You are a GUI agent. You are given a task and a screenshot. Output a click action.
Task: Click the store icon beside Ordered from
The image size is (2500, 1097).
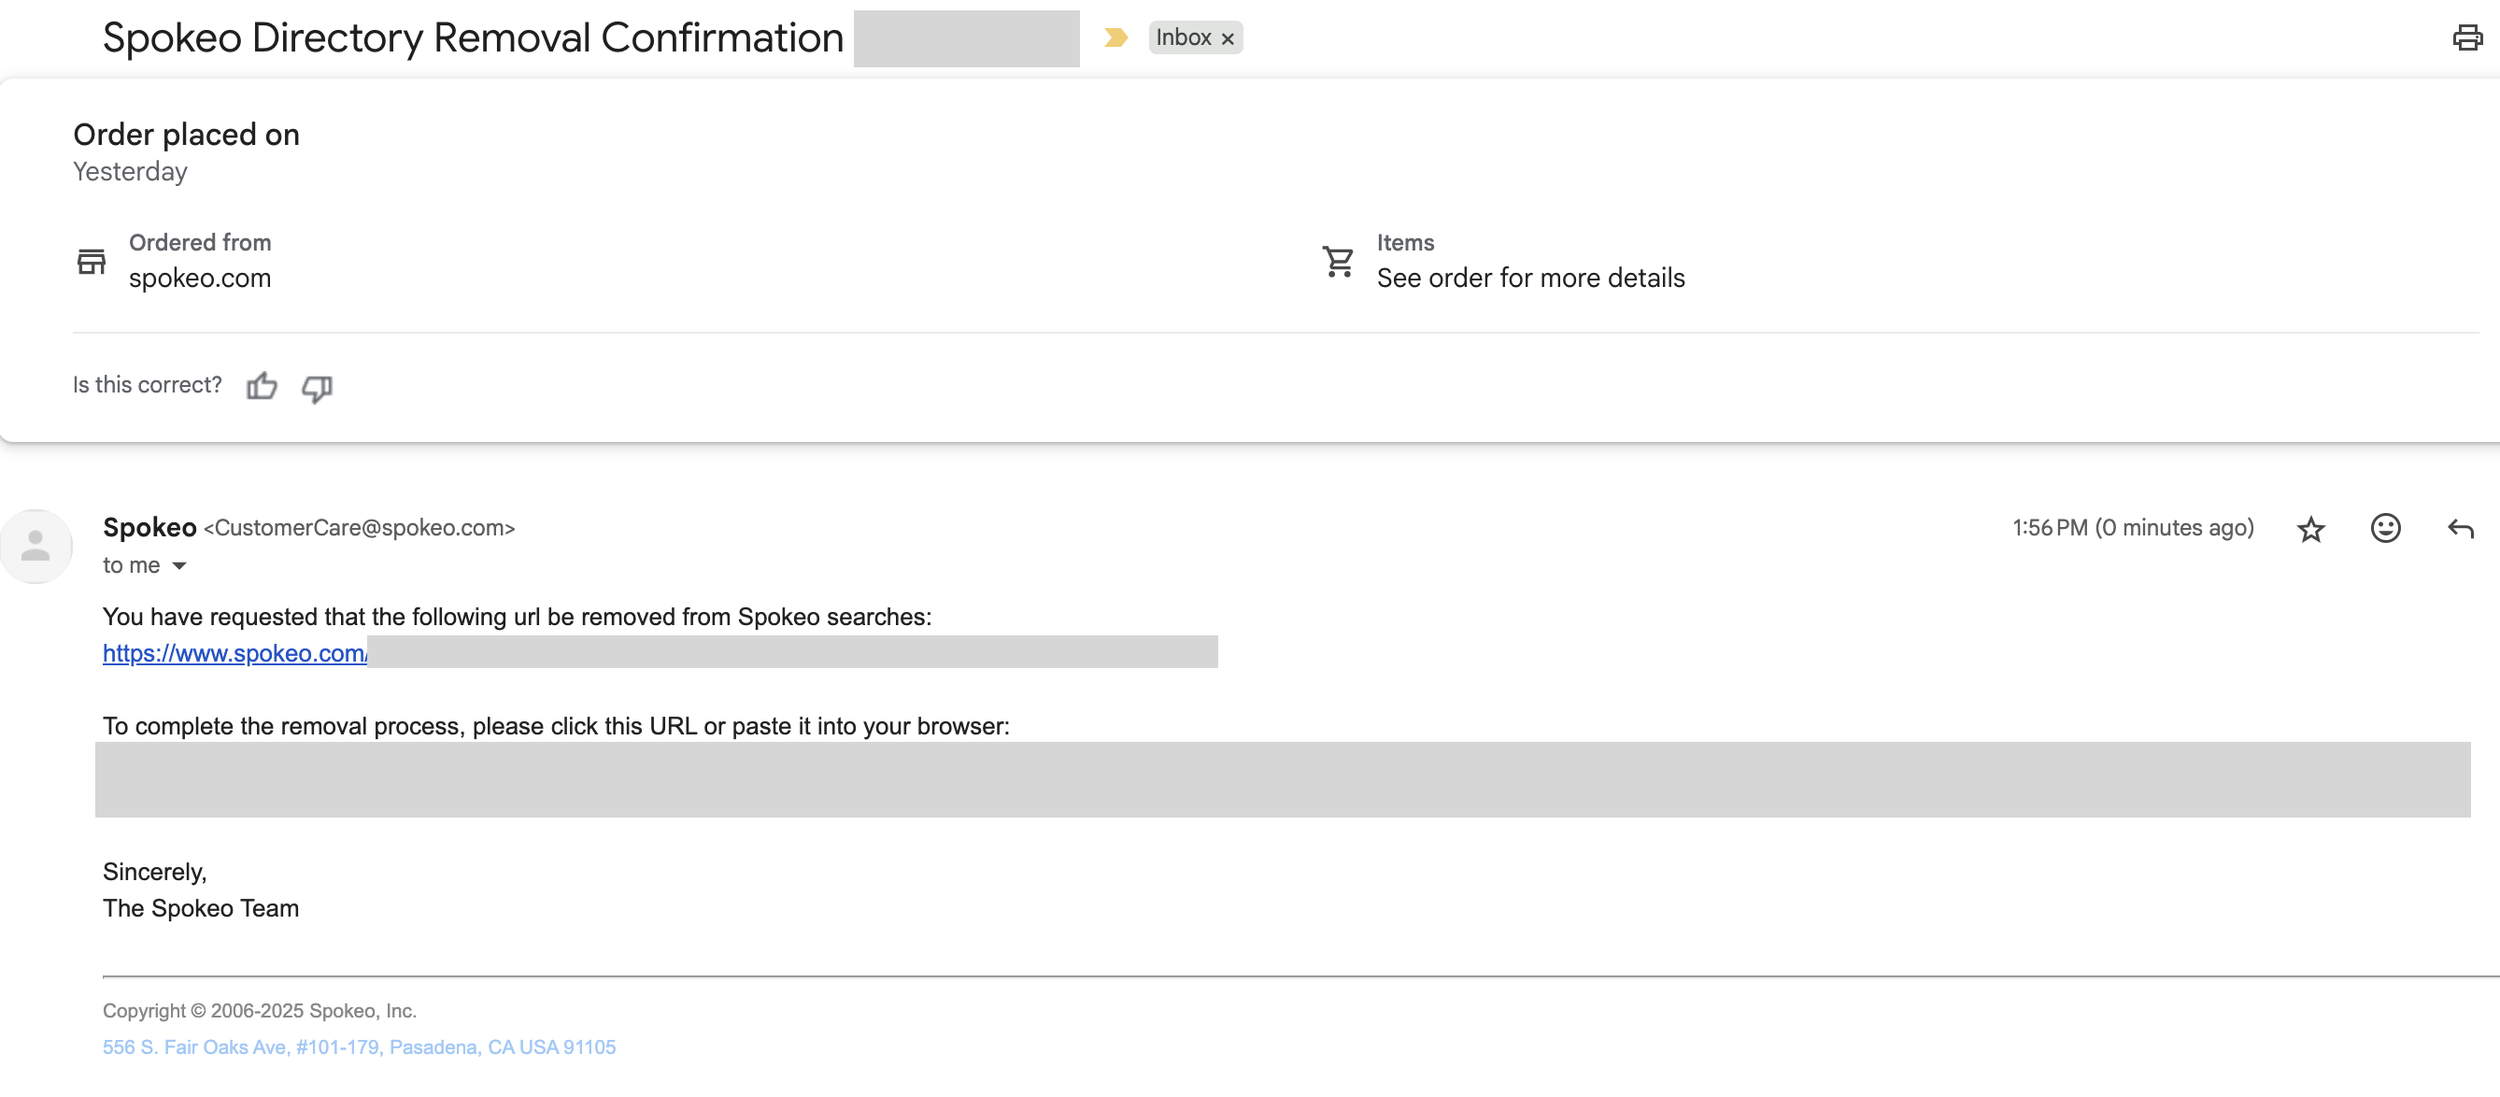pyautogui.click(x=91, y=262)
